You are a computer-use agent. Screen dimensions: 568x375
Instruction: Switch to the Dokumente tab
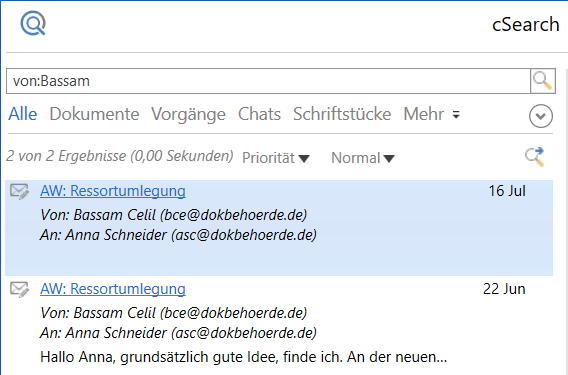click(94, 114)
